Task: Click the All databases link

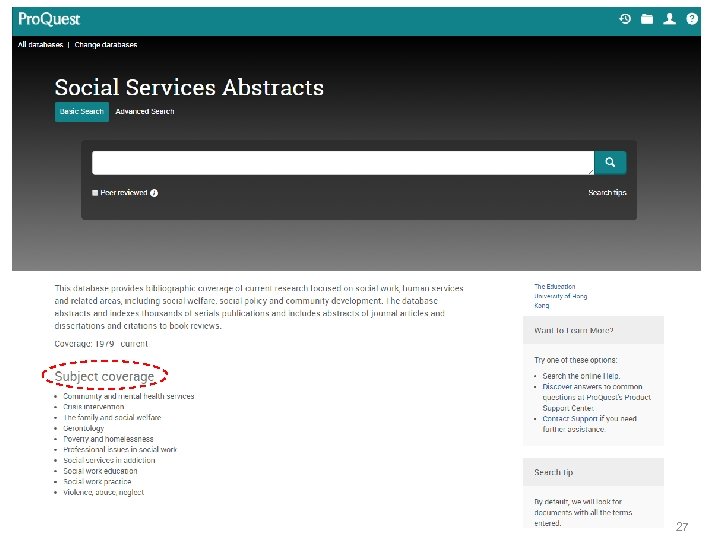Action: 40,45
